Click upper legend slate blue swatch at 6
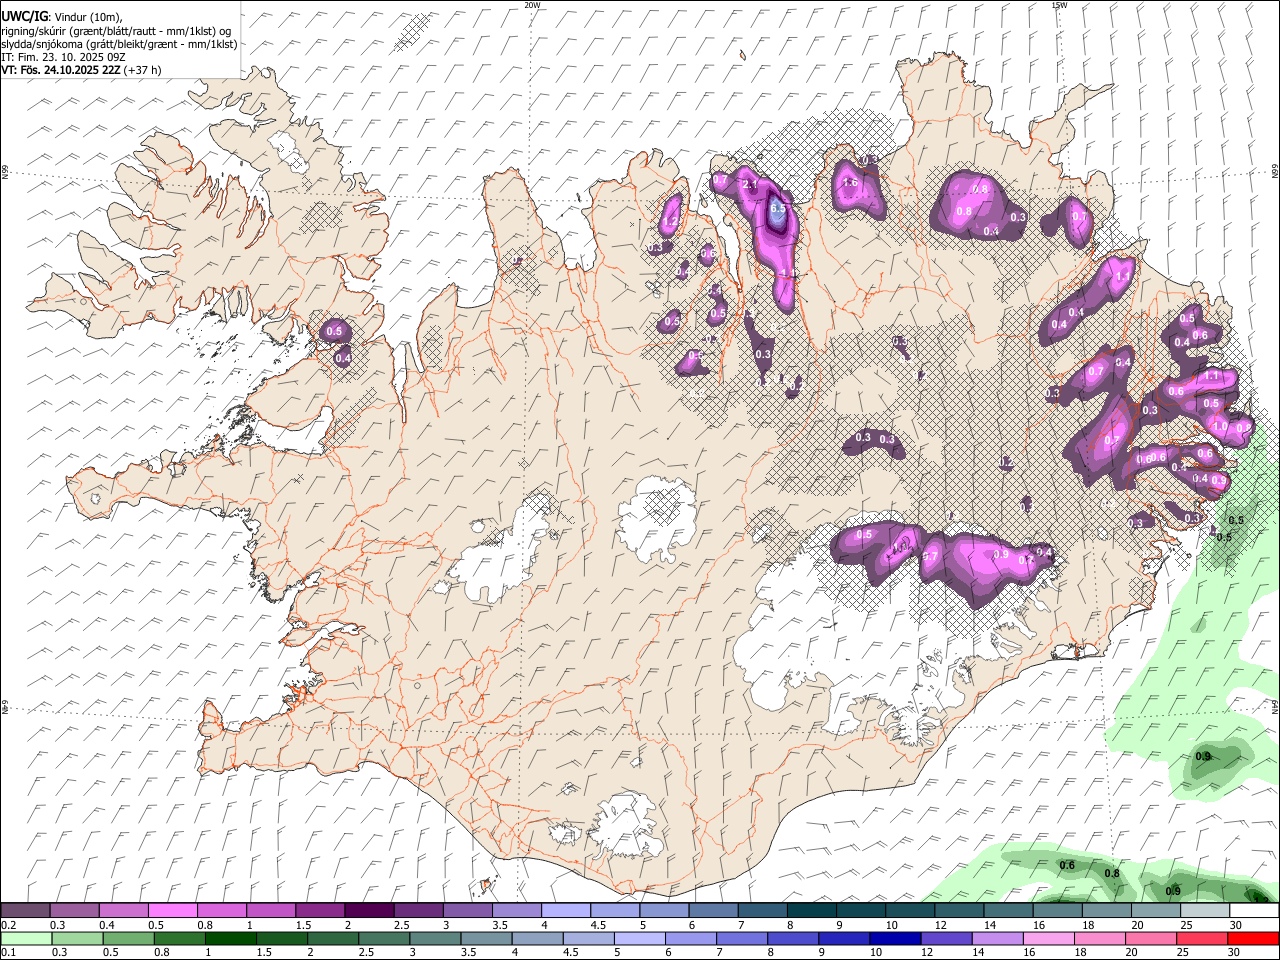 click(x=713, y=911)
